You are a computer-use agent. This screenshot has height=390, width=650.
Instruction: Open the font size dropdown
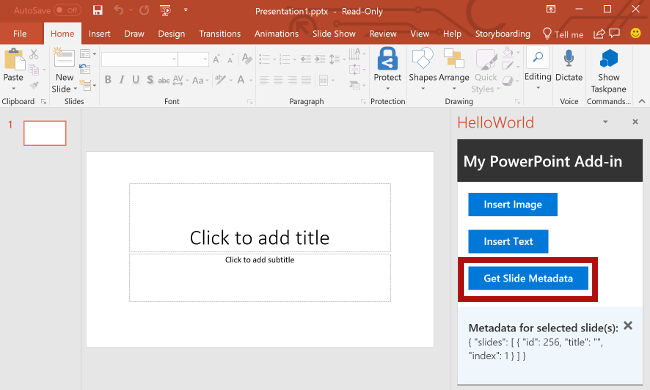pyautogui.click(x=205, y=59)
